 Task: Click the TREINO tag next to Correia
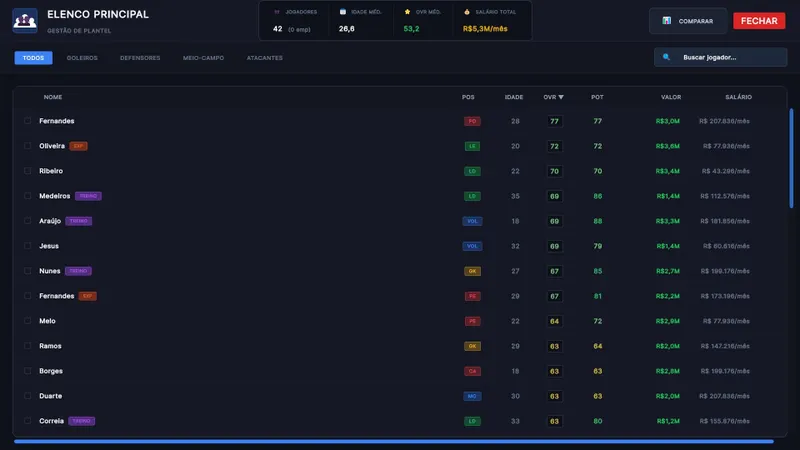pyautogui.click(x=82, y=421)
